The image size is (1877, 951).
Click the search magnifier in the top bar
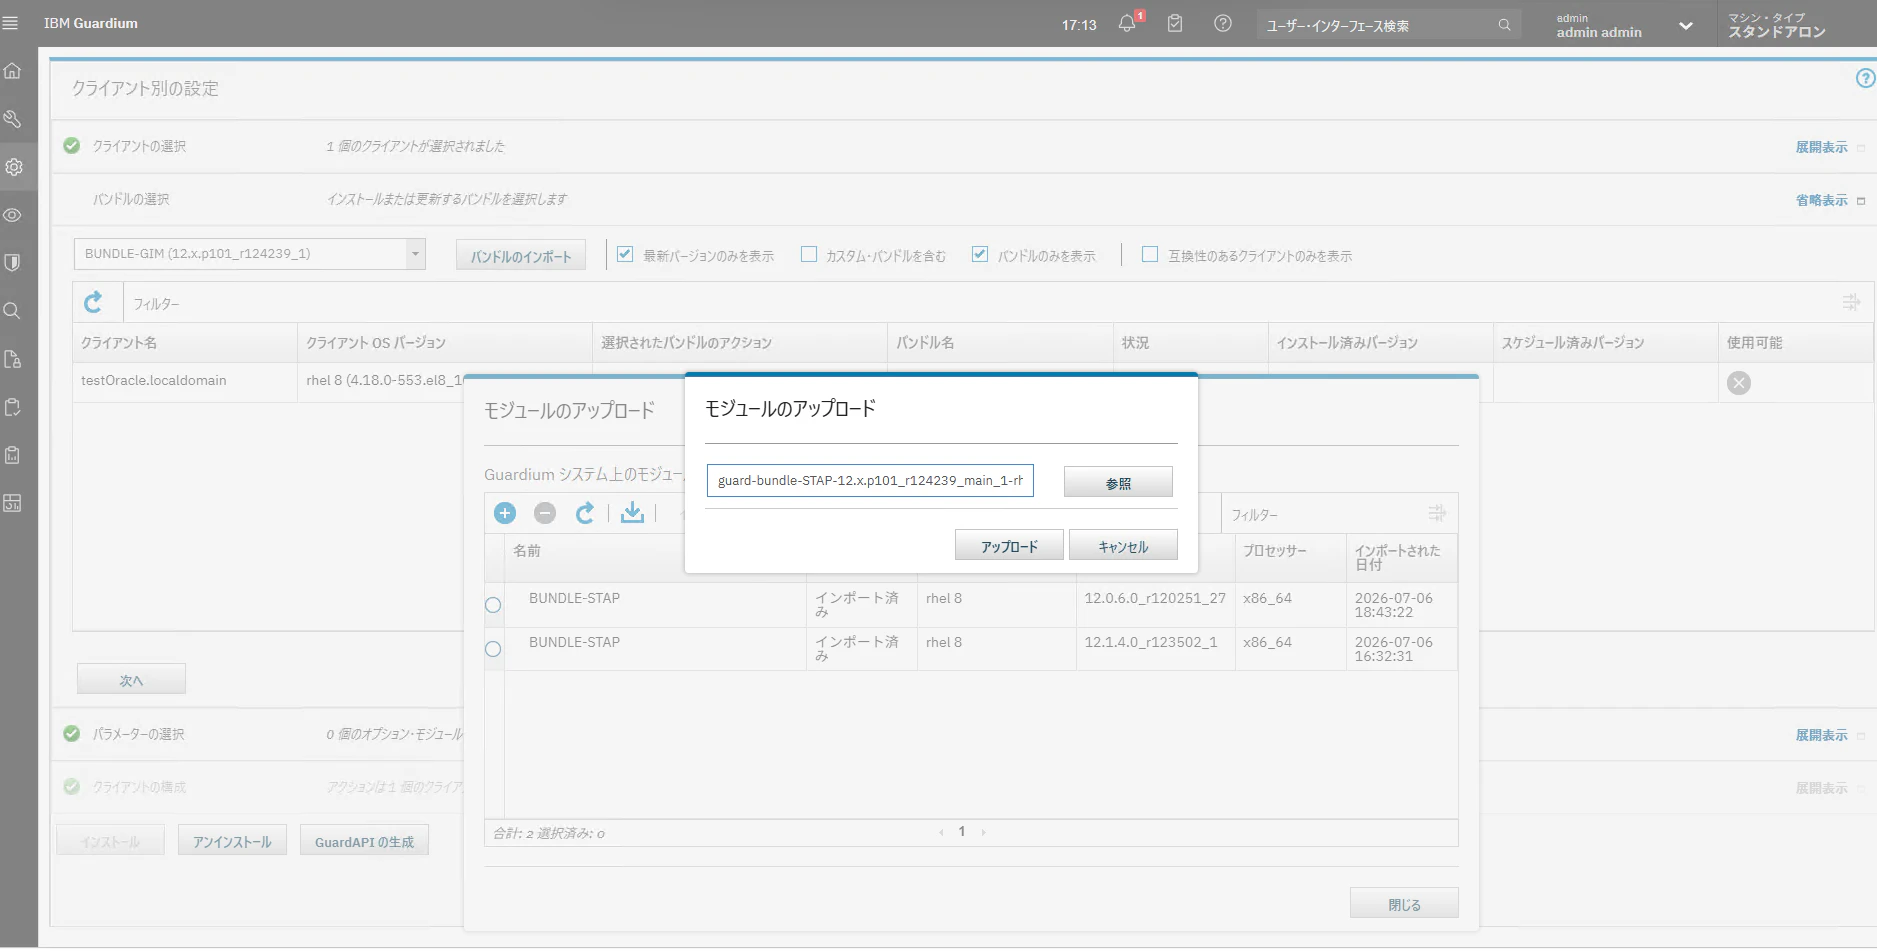click(x=1504, y=25)
